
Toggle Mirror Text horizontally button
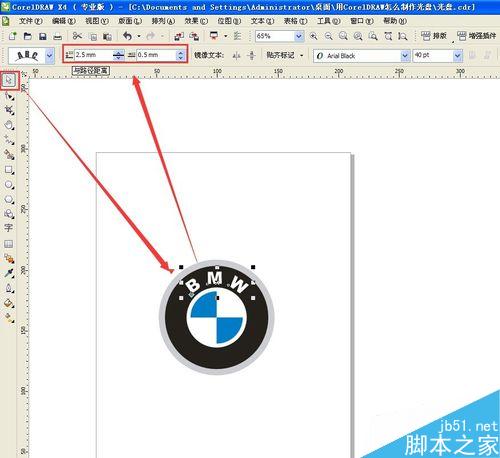[236, 55]
